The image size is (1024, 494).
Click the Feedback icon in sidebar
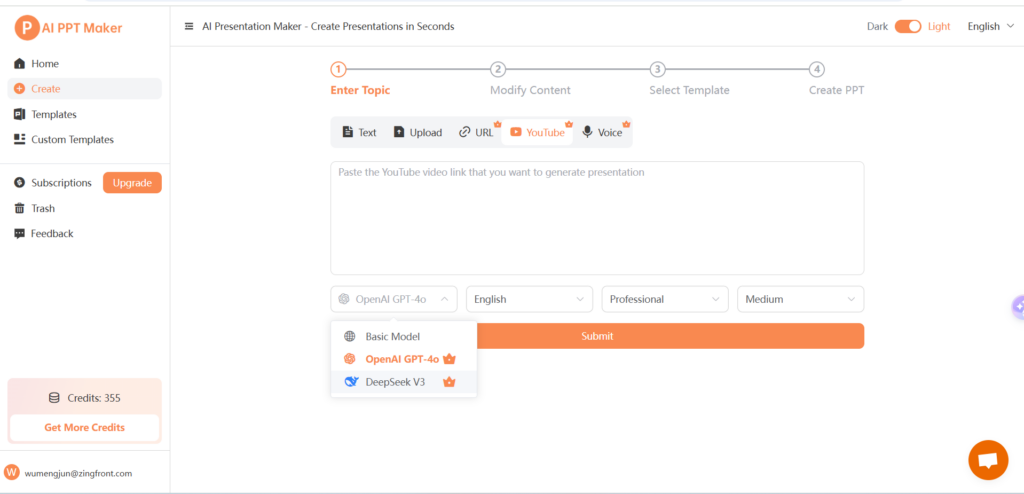(19, 233)
